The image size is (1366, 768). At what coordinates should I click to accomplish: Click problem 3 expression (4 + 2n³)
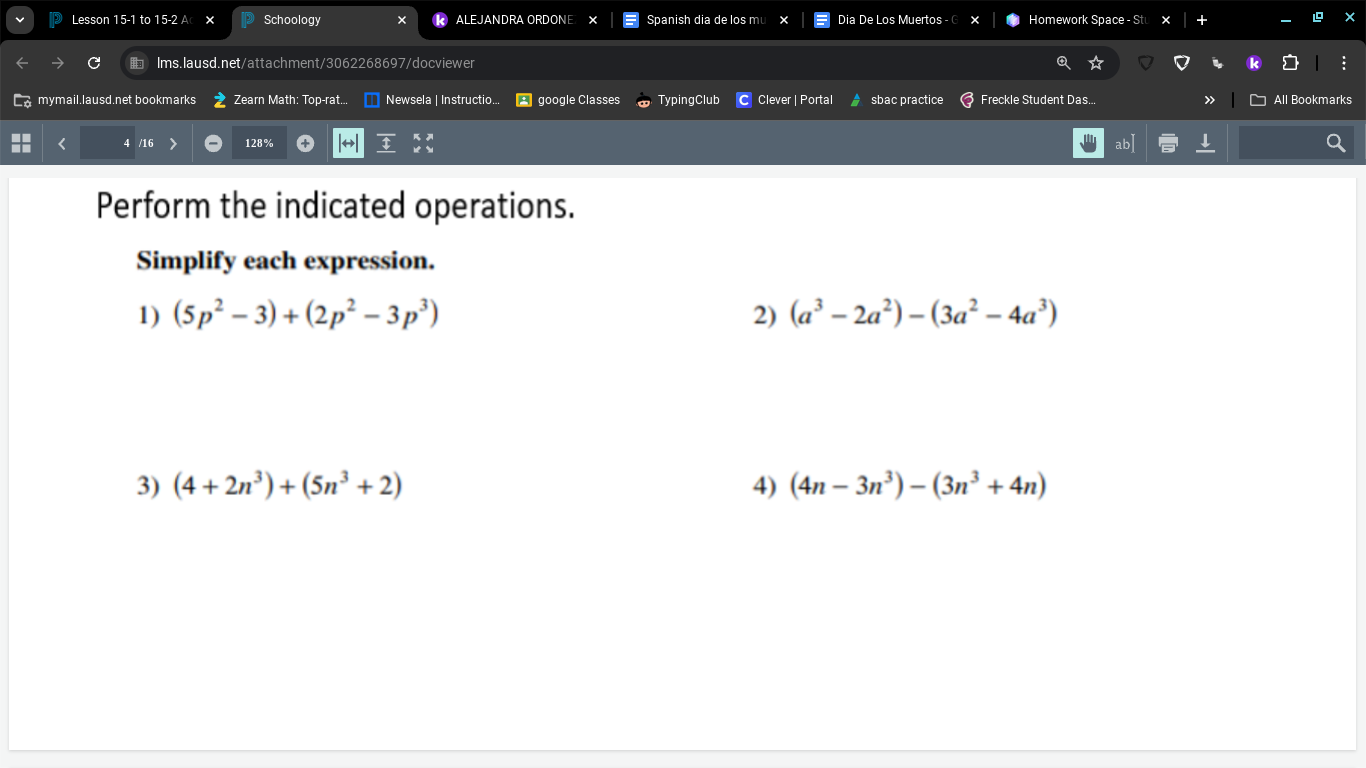(x=223, y=486)
